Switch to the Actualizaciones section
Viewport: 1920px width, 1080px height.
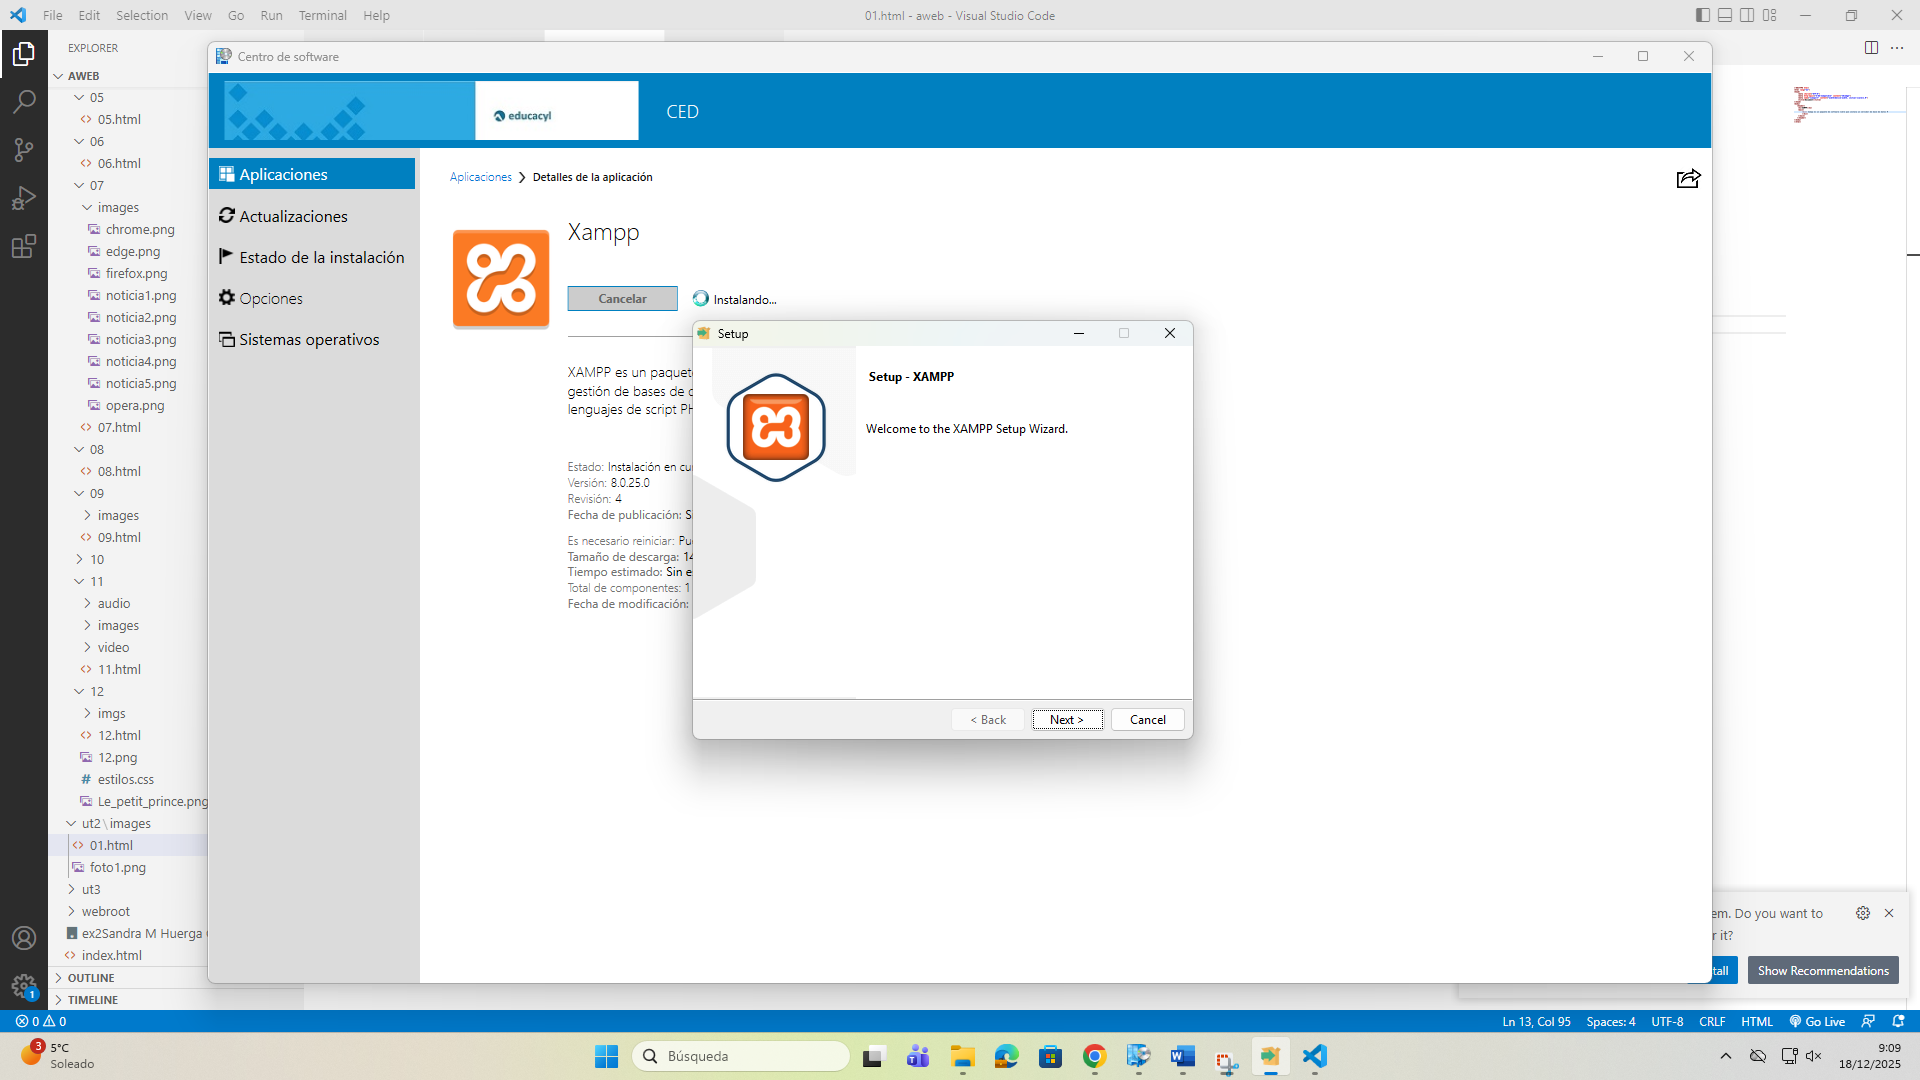coord(292,216)
